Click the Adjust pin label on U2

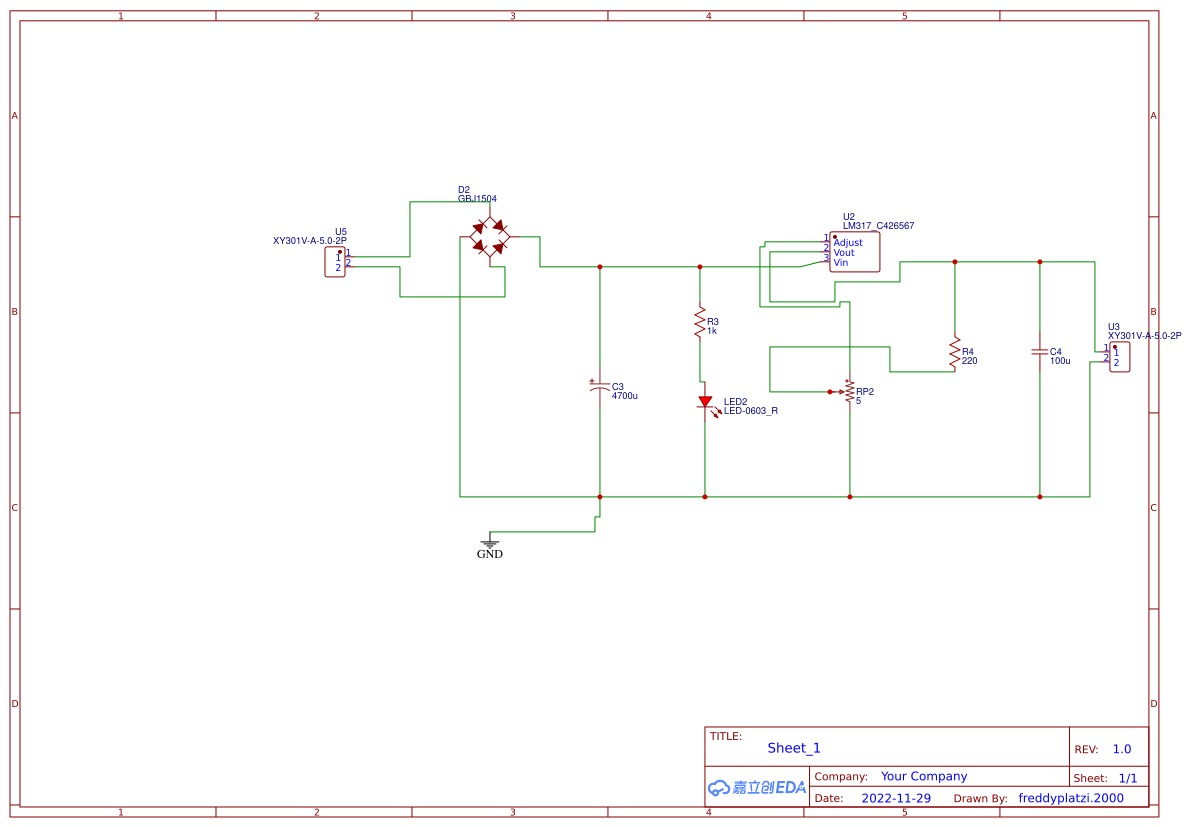(x=847, y=242)
